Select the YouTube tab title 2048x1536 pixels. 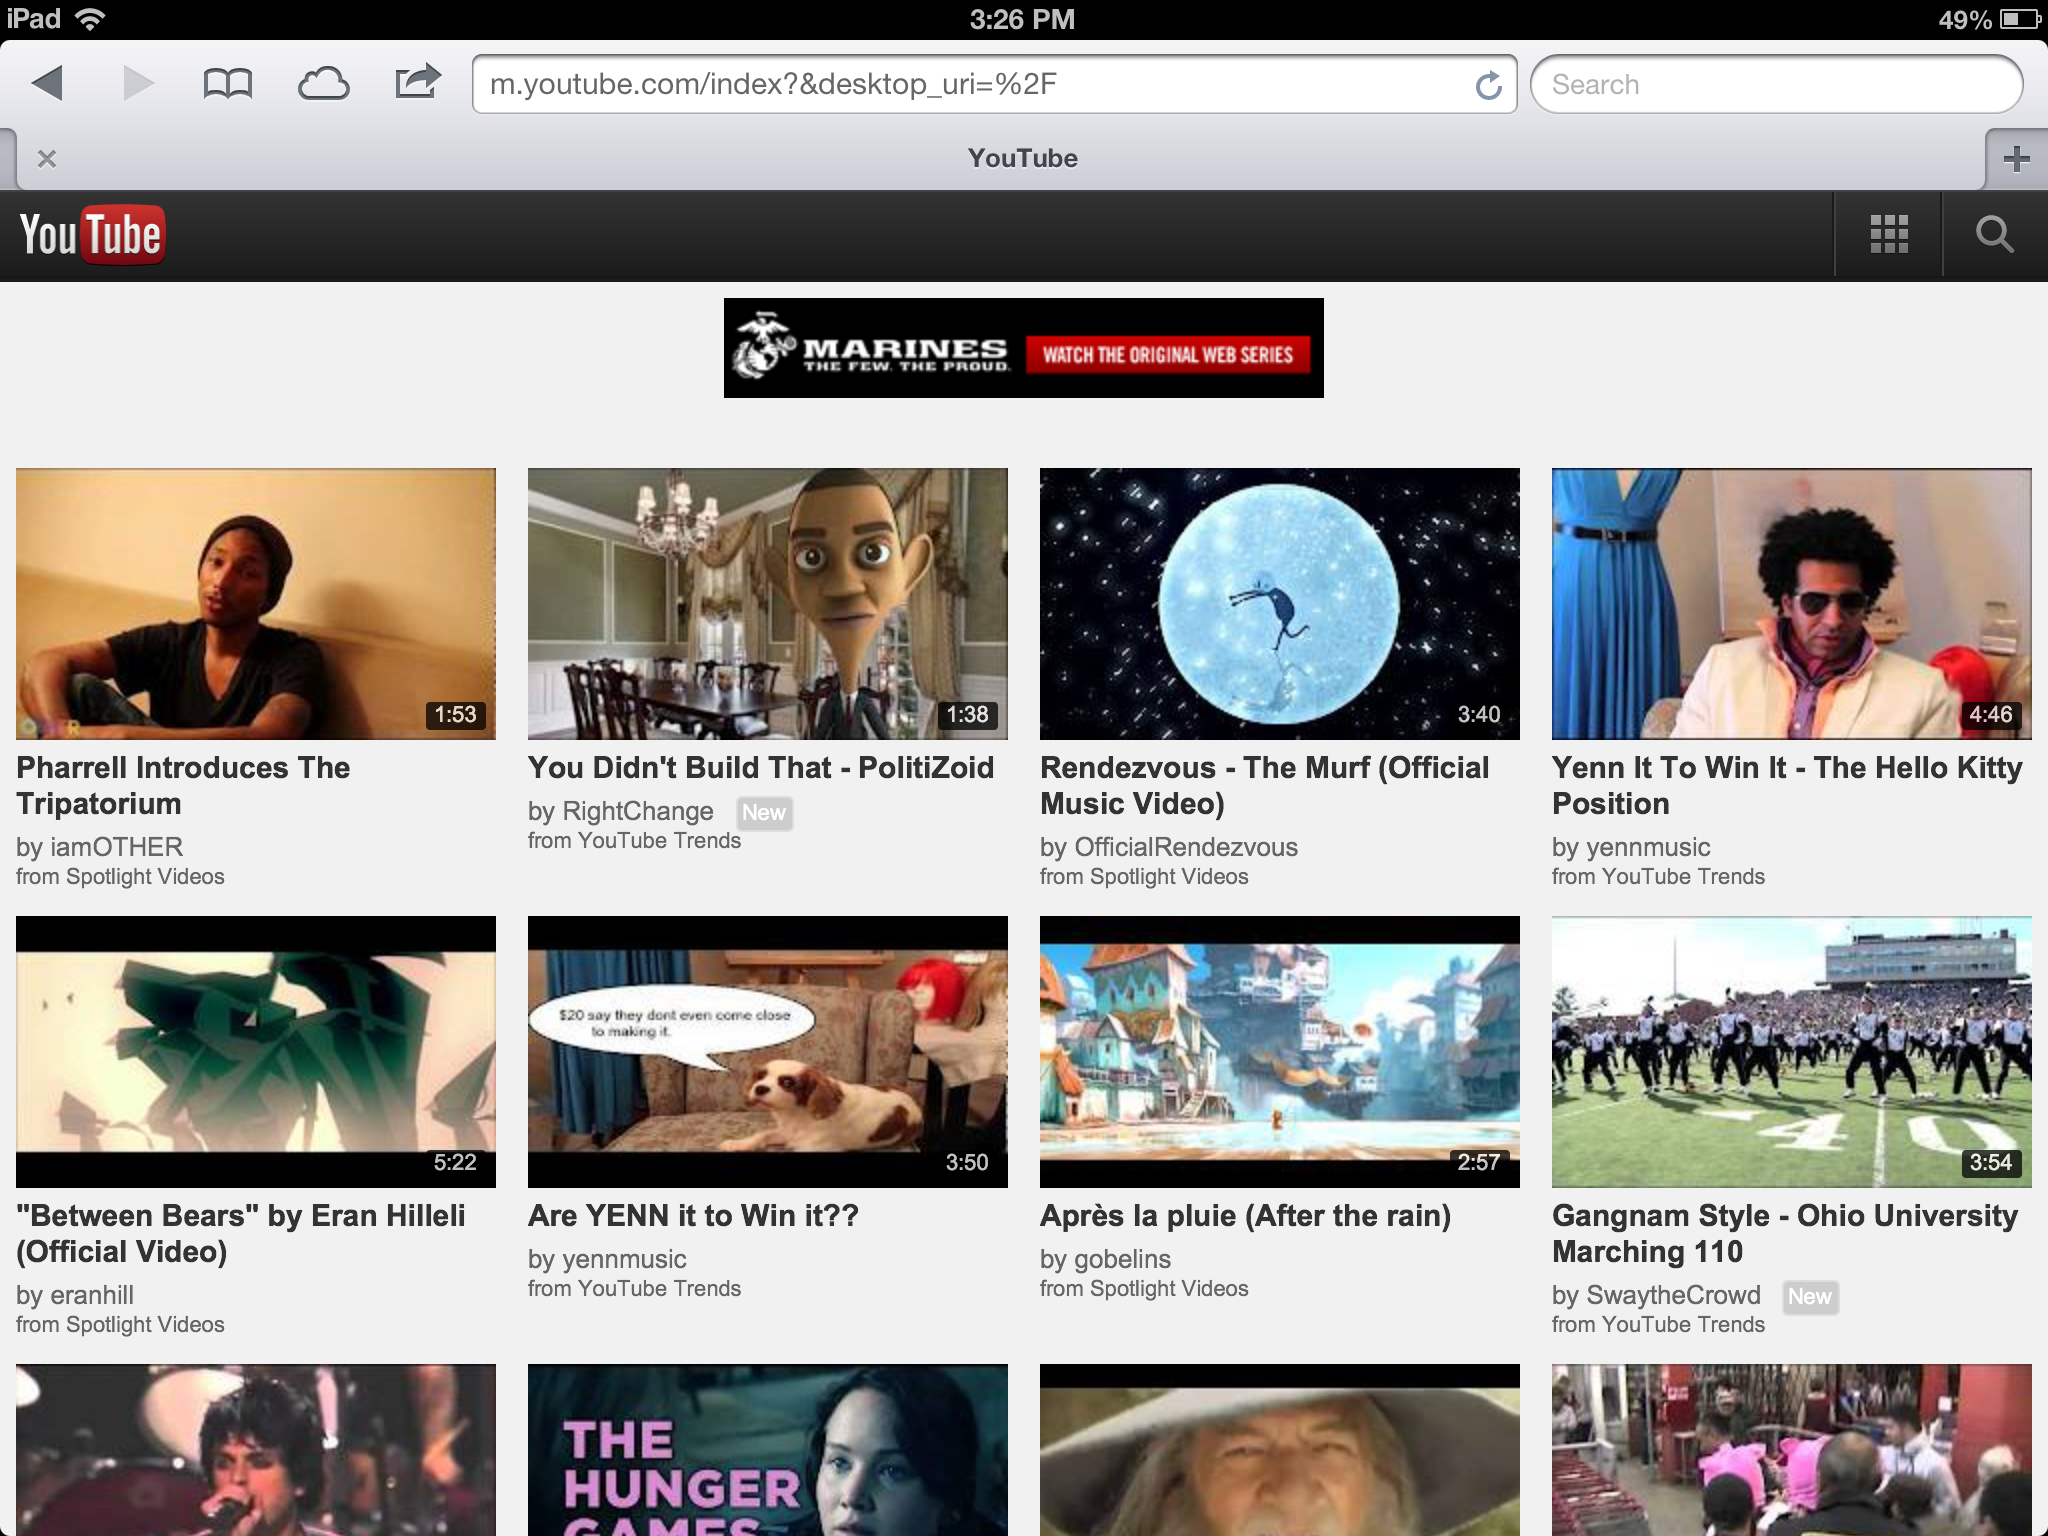[x=1022, y=158]
